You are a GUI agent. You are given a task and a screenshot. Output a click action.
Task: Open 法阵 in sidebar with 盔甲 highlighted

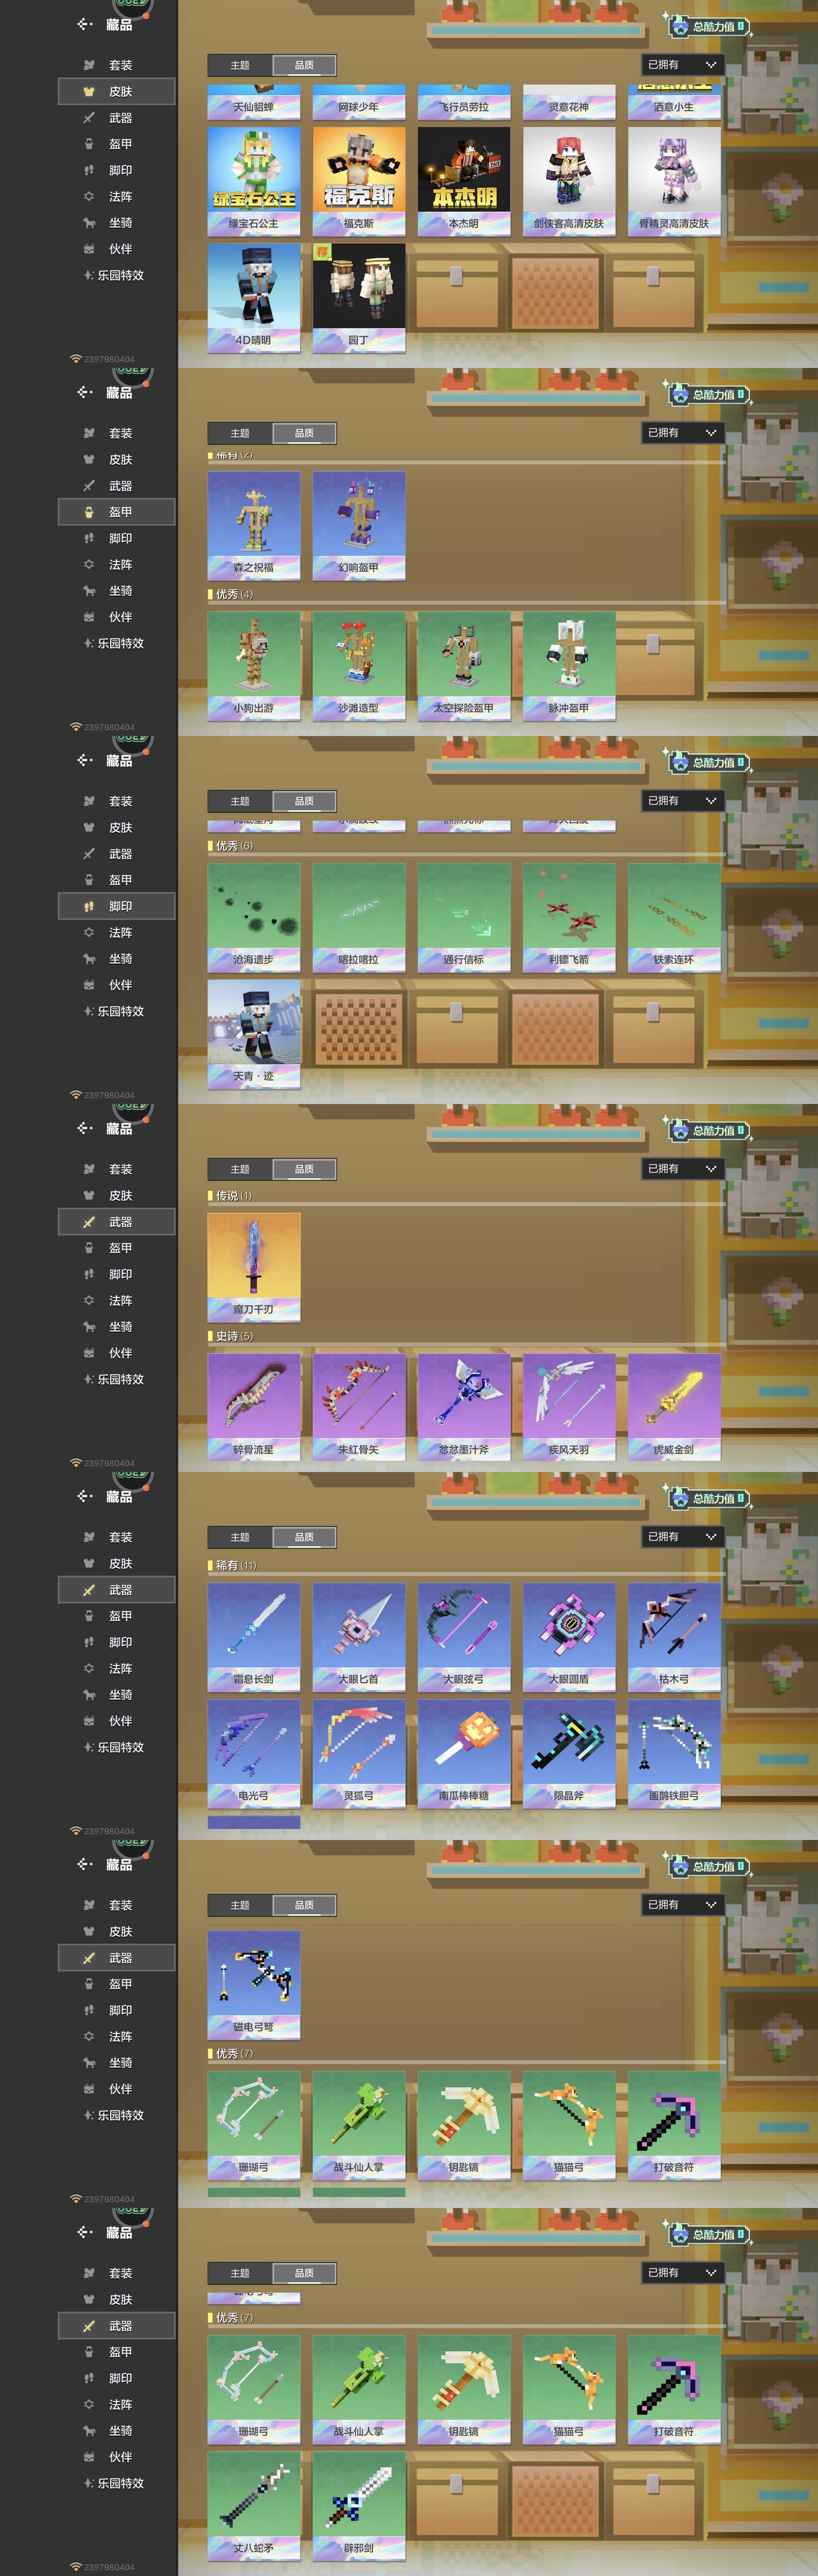click(117, 564)
